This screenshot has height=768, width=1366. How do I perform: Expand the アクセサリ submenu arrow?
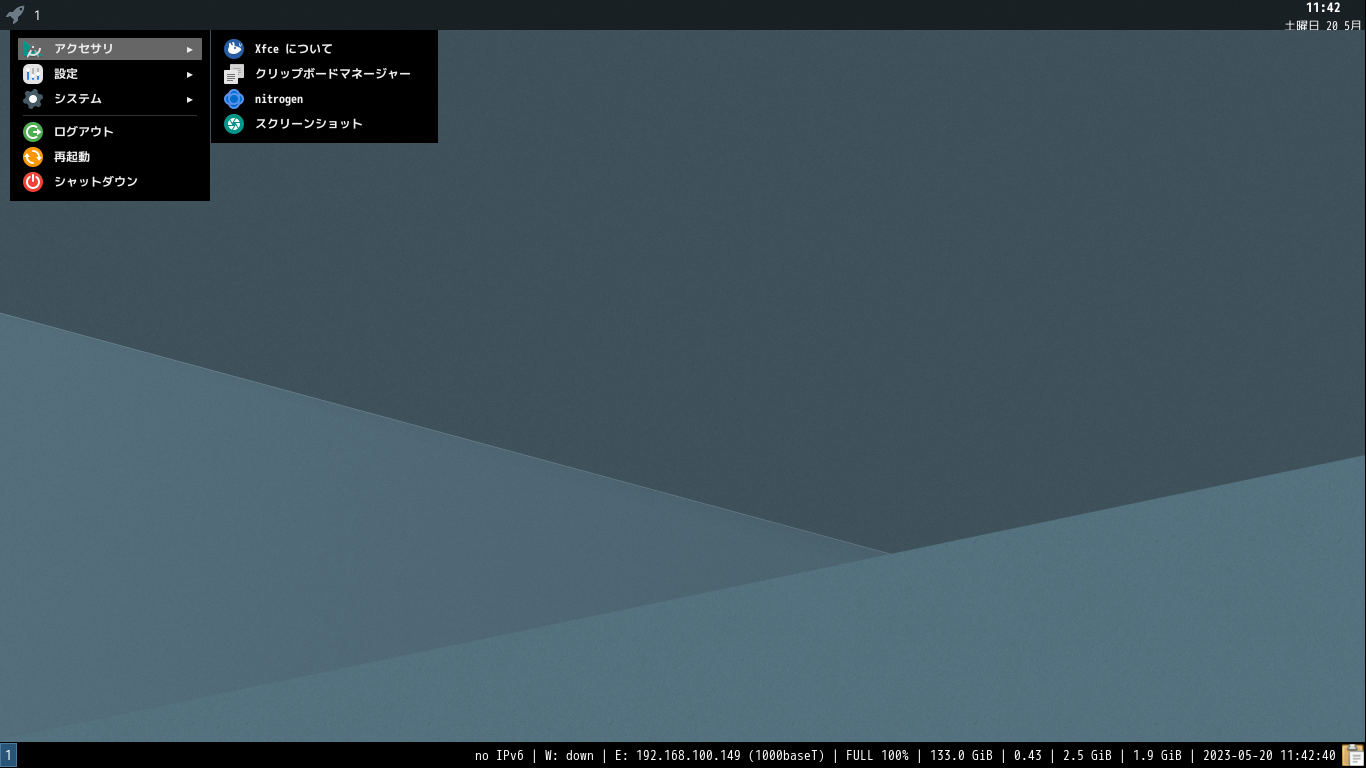pos(190,49)
